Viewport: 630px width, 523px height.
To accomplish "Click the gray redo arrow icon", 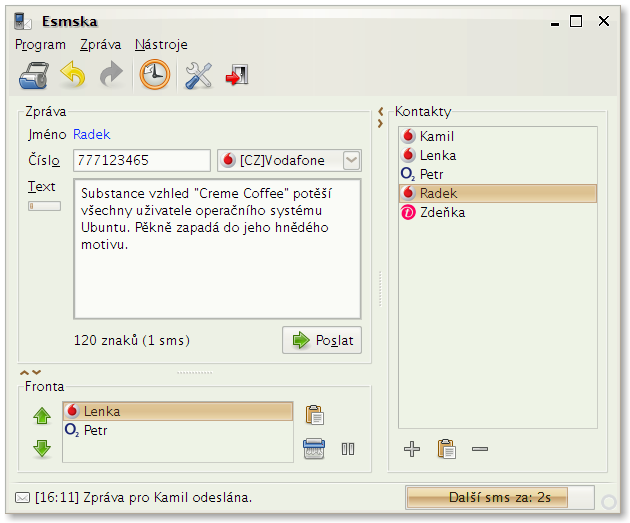I will tap(111, 74).
